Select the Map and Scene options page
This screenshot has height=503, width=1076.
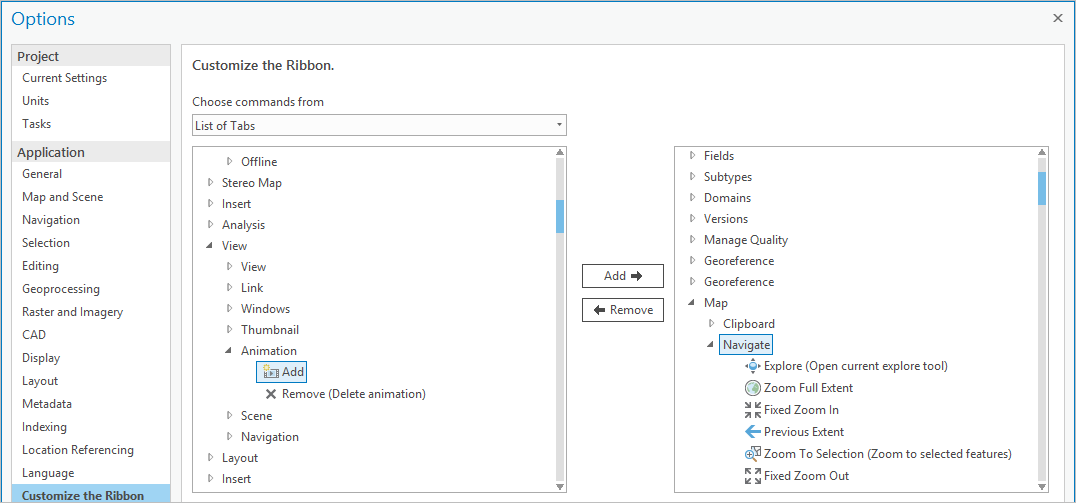[62, 197]
